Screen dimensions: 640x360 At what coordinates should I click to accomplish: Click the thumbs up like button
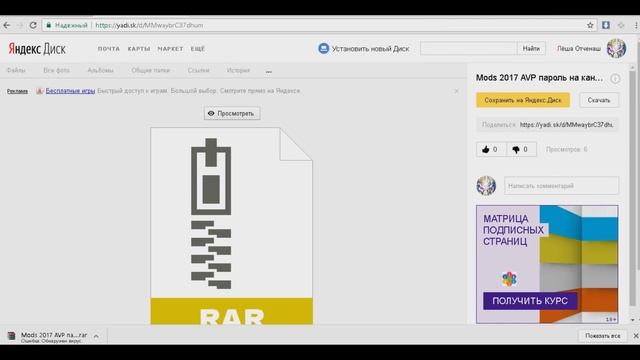491,149
